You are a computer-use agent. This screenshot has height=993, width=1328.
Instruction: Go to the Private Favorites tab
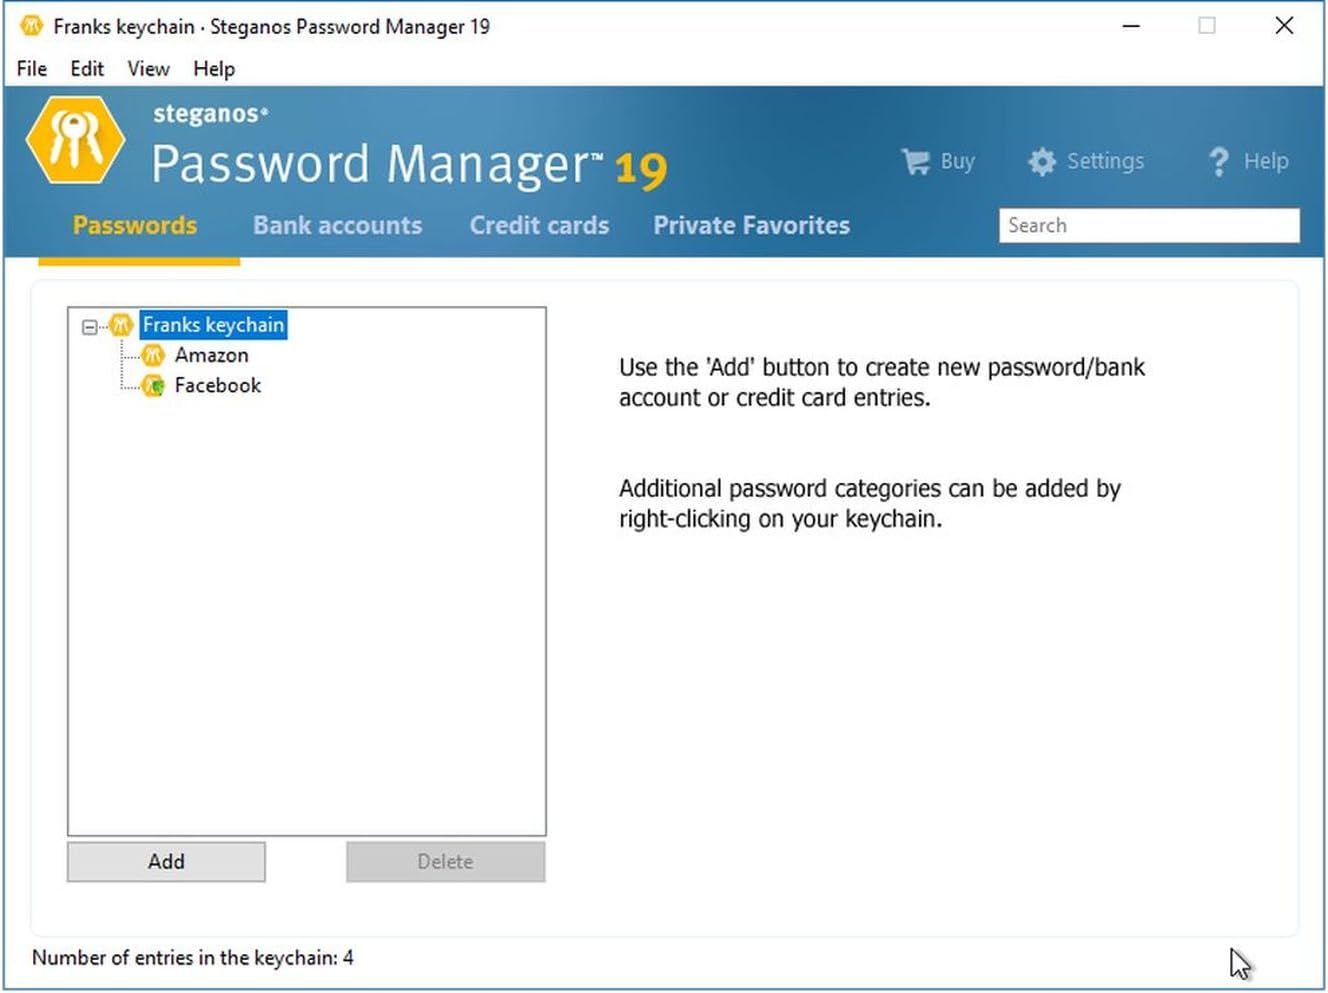pos(751,225)
